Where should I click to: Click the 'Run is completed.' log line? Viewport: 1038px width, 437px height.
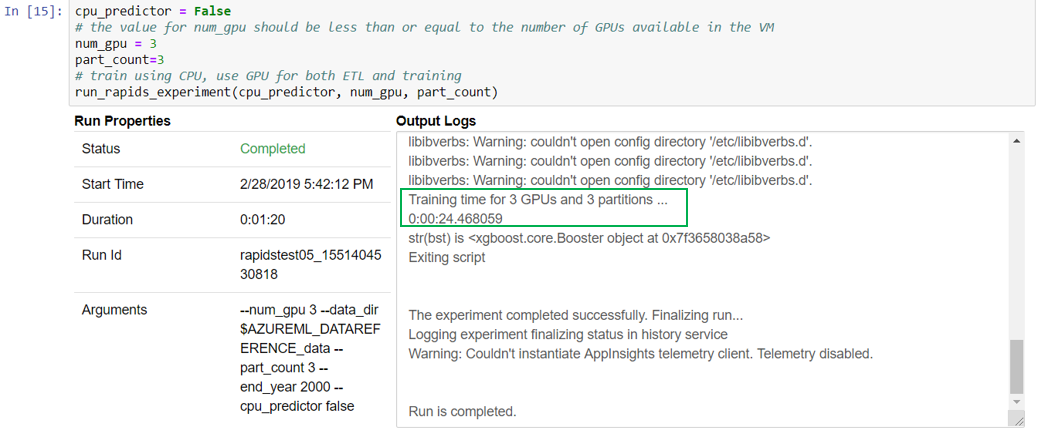pyautogui.click(x=462, y=411)
